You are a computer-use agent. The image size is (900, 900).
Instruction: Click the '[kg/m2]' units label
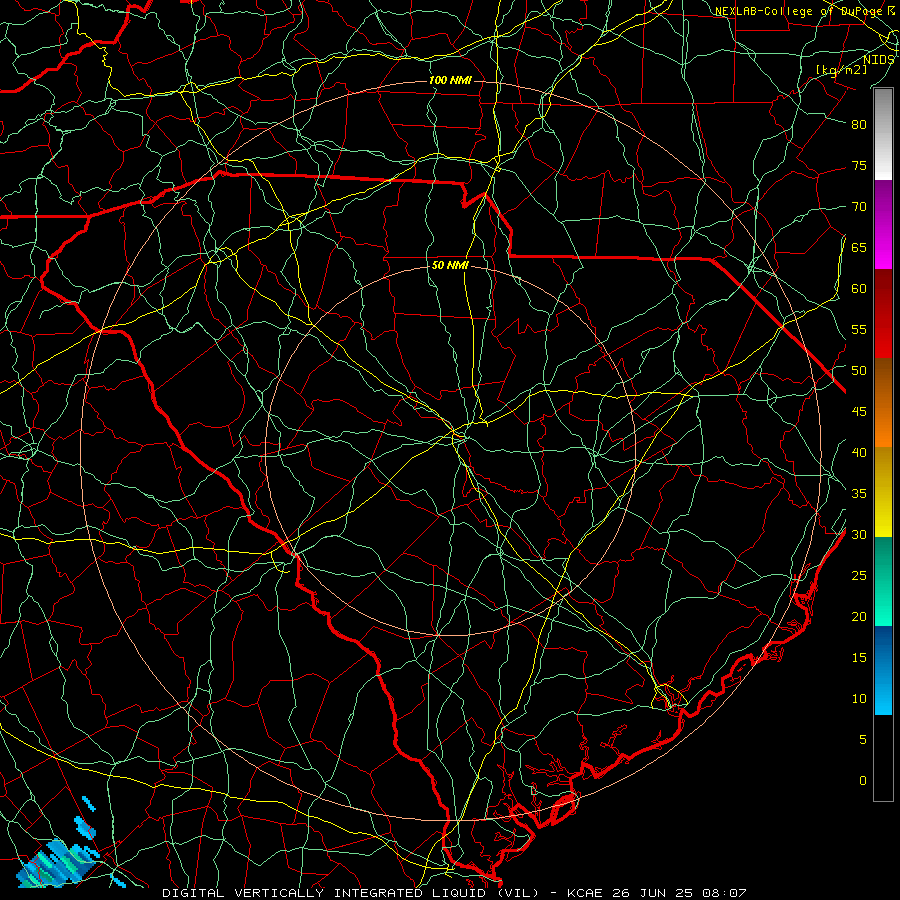click(x=841, y=69)
